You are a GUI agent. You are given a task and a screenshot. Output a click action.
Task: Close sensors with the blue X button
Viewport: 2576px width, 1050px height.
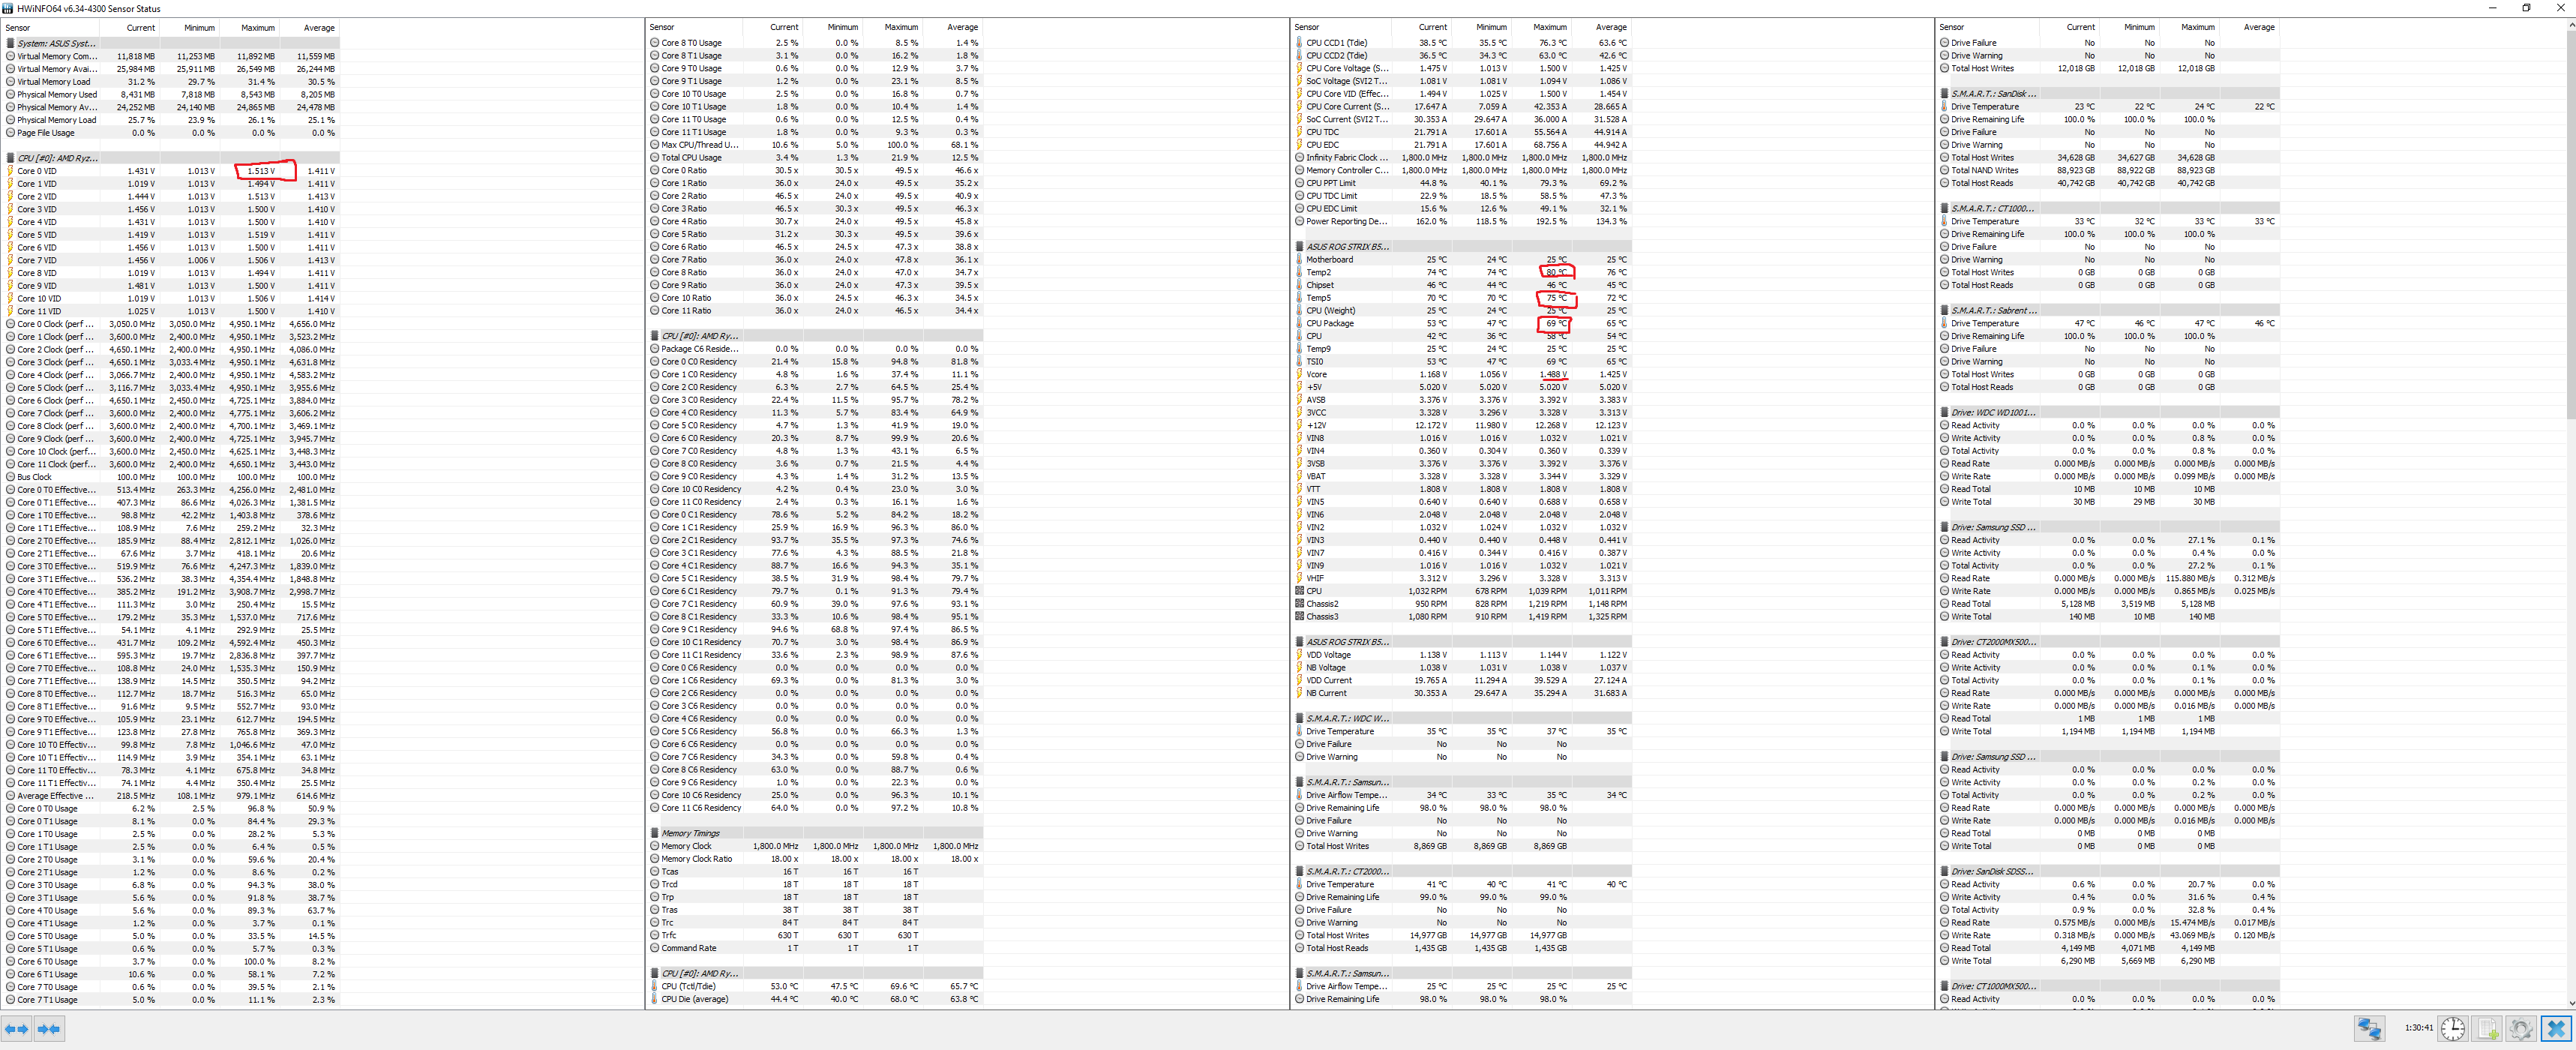coord(2556,1028)
